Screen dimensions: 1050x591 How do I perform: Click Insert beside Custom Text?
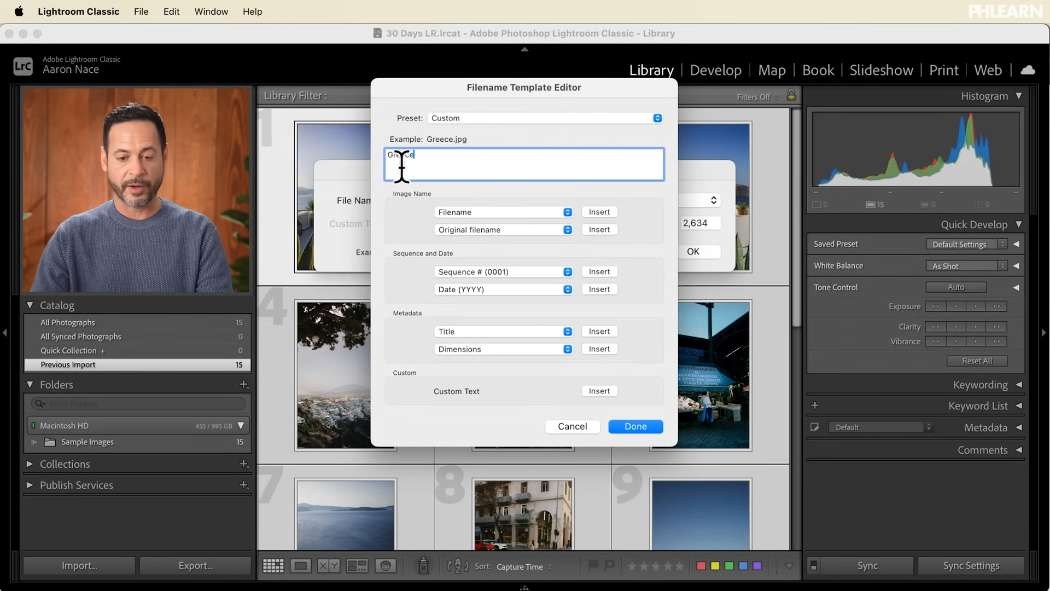[x=599, y=391]
